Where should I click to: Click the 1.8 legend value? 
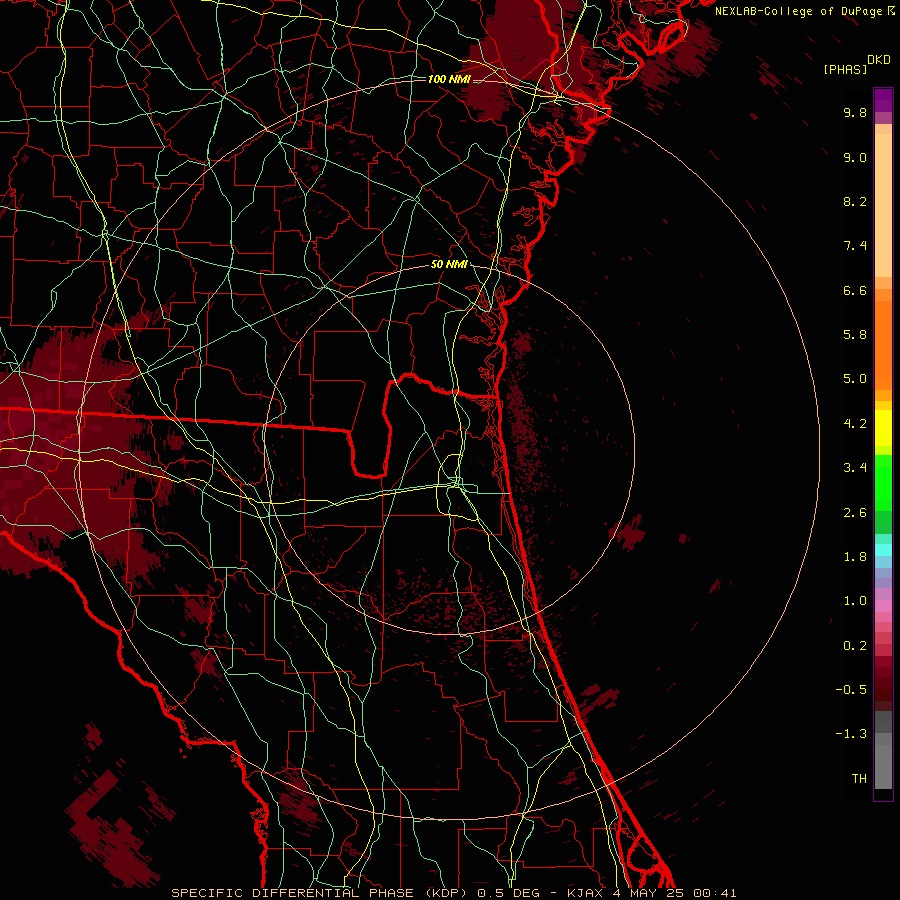coord(855,557)
